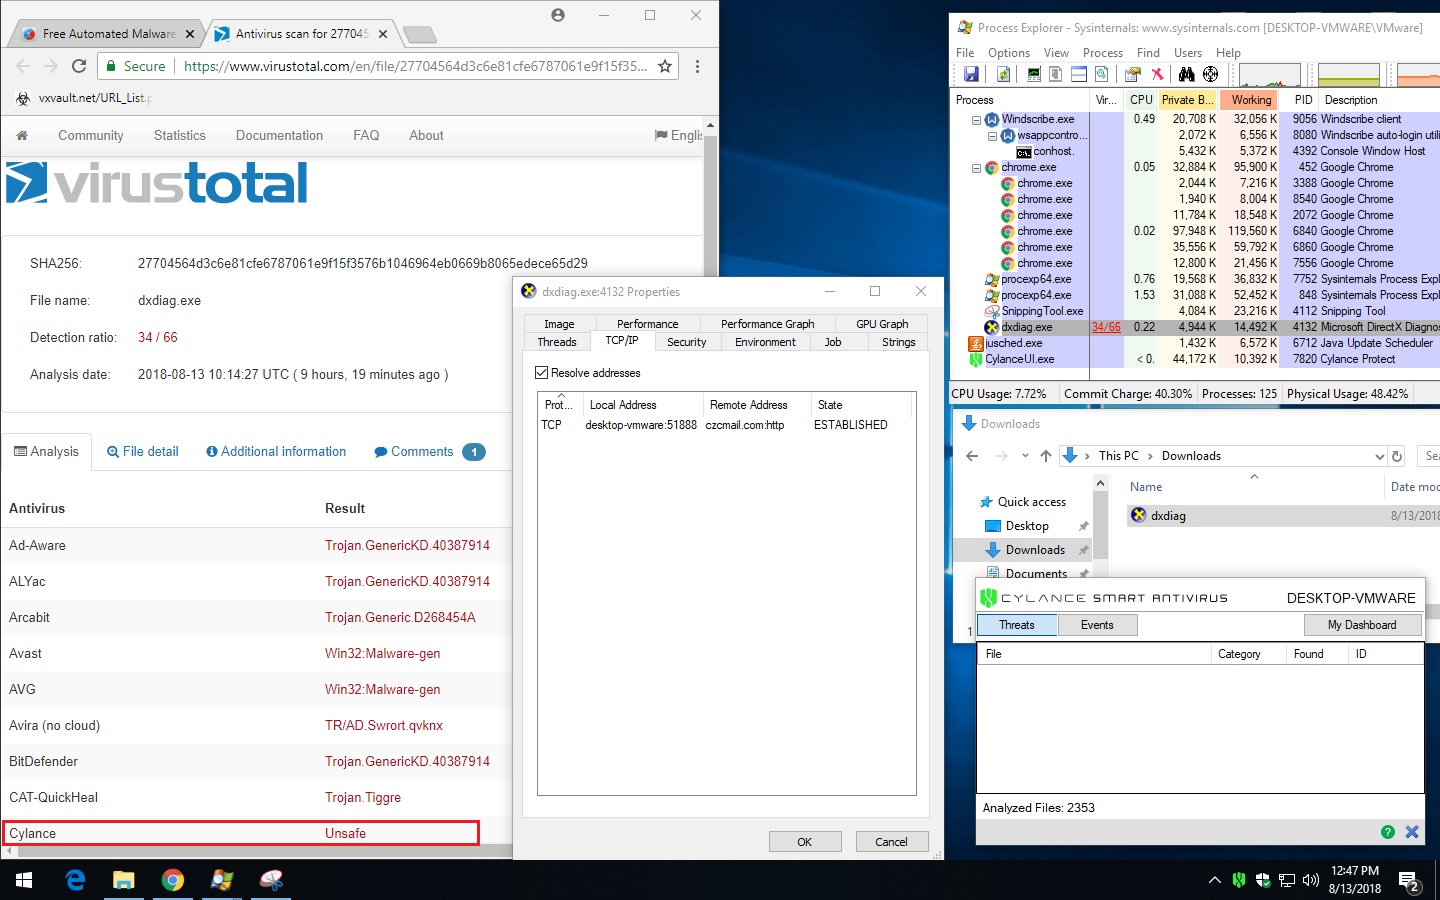Click the green help icon in Cylance

(x=1388, y=832)
